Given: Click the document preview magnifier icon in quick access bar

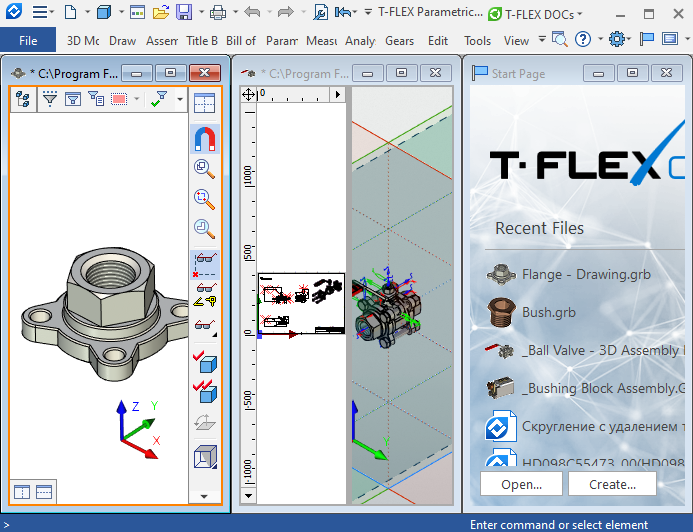Looking at the screenshot, I should [x=320, y=12].
